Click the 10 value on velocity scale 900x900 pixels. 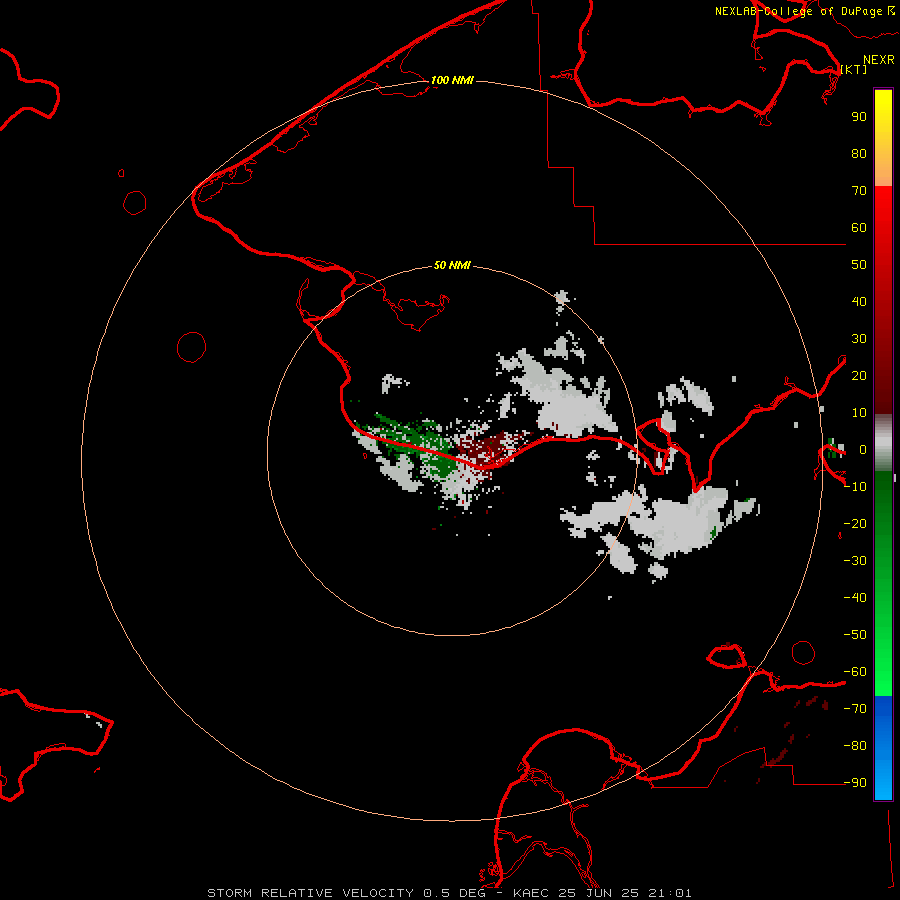point(859,413)
